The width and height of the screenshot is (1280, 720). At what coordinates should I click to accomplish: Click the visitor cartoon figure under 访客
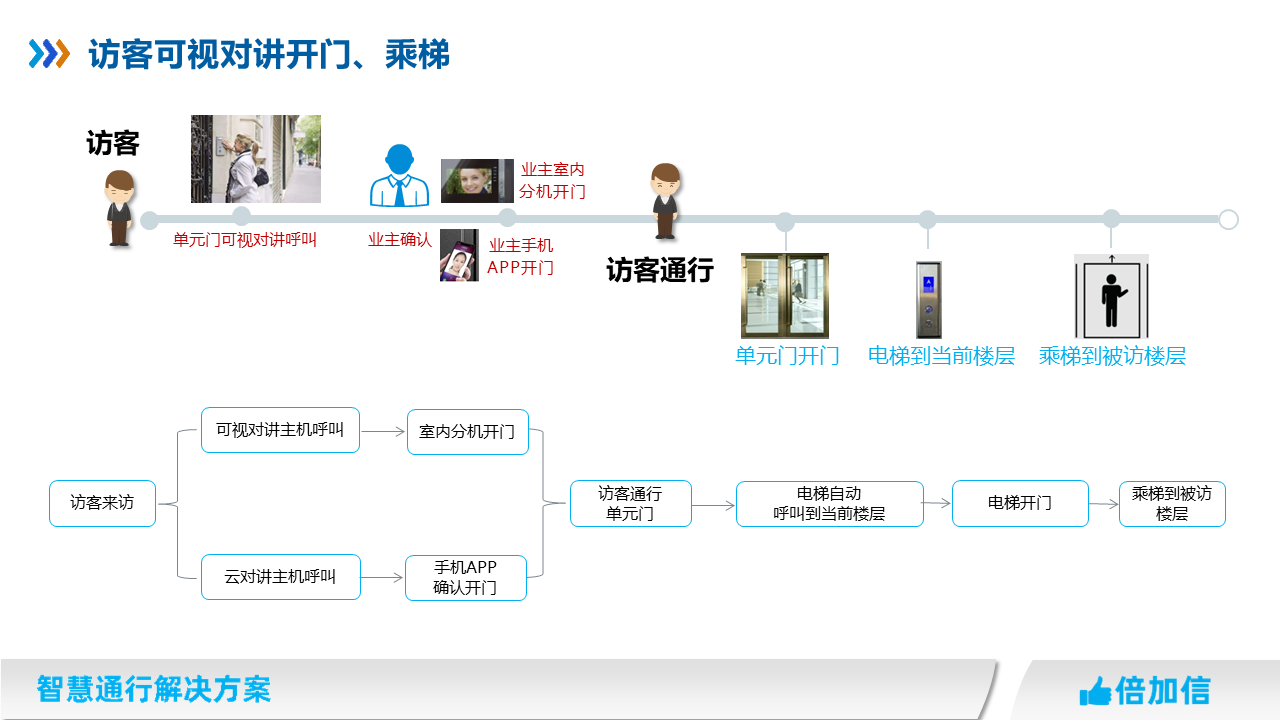[120, 208]
